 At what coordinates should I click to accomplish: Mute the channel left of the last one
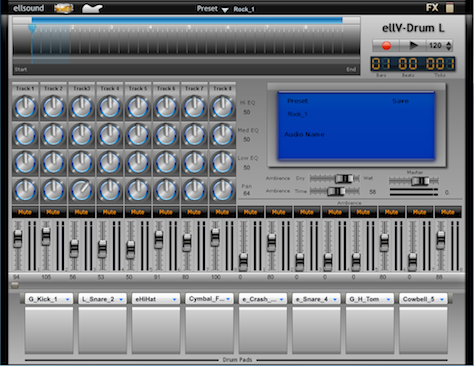coord(420,212)
